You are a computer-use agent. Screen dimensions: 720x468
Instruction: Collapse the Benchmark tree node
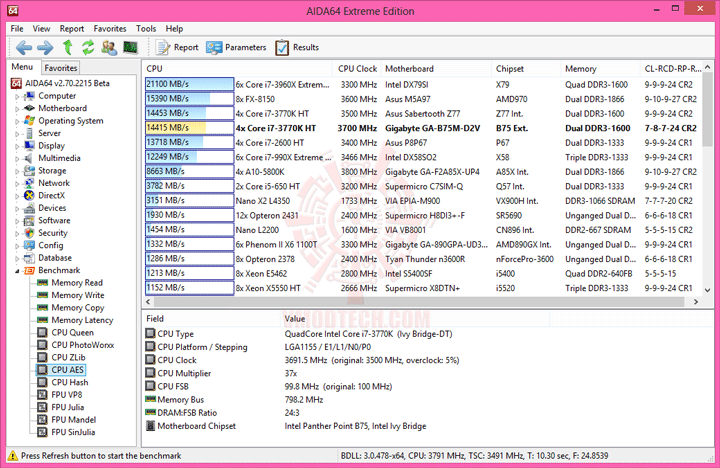point(17,271)
